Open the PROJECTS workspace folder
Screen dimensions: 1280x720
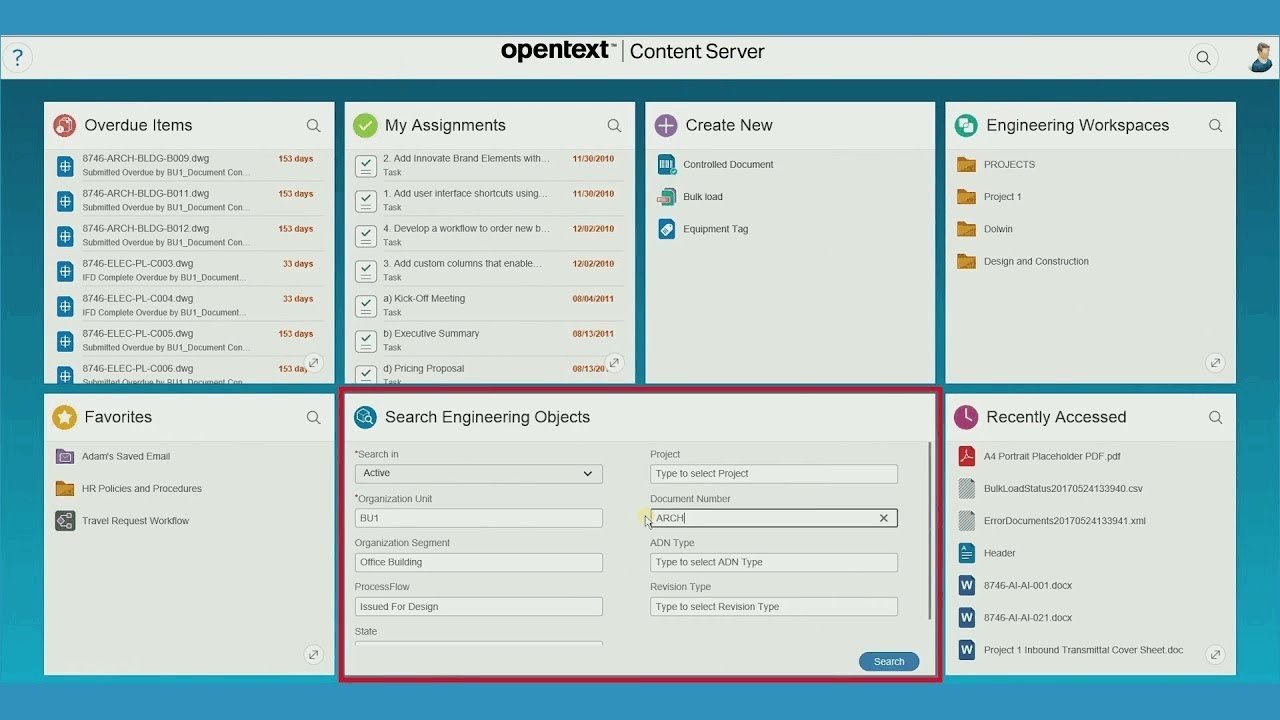(x=1008, y=165)
